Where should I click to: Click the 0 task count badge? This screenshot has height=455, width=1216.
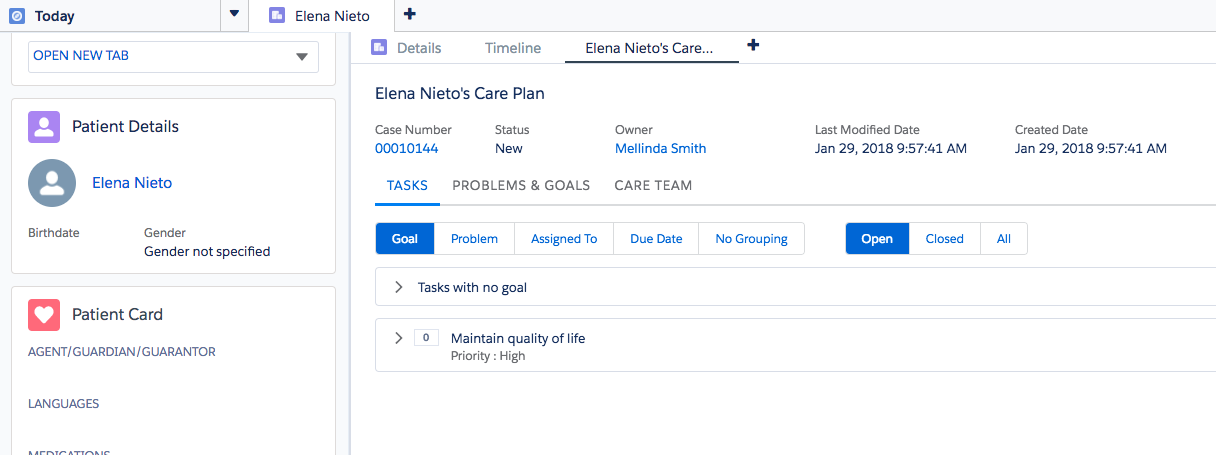tap(426, 338)
